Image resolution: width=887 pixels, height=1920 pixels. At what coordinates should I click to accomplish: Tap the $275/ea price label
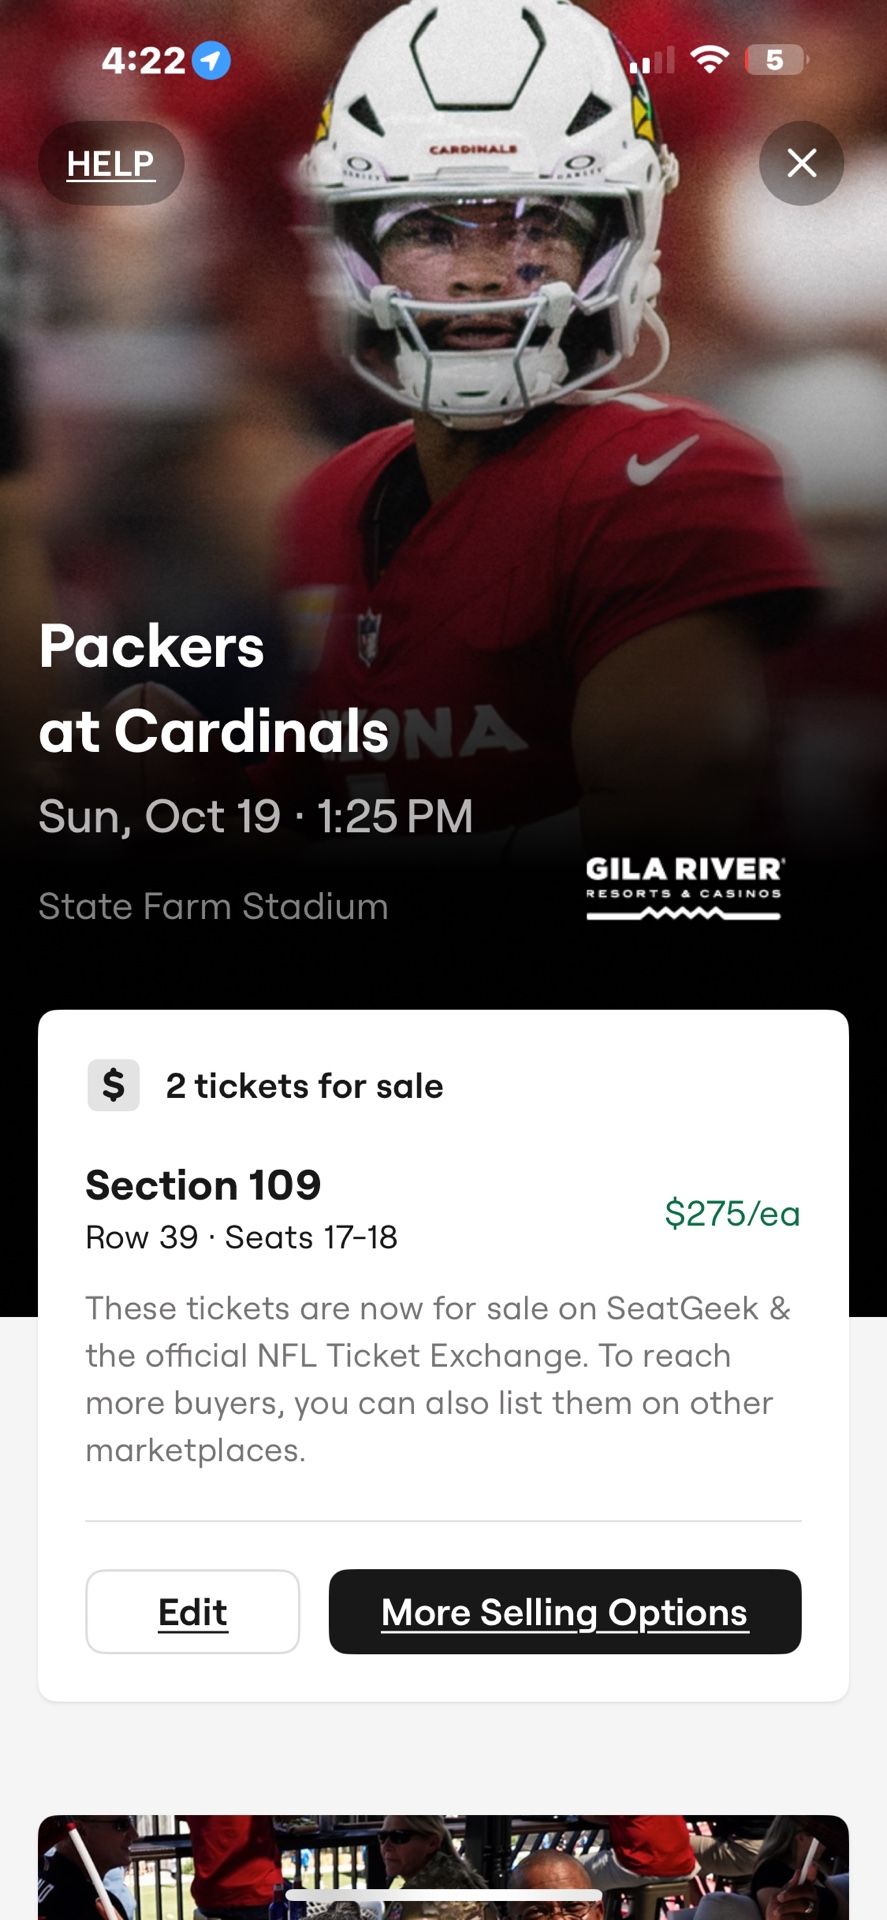733,1213
